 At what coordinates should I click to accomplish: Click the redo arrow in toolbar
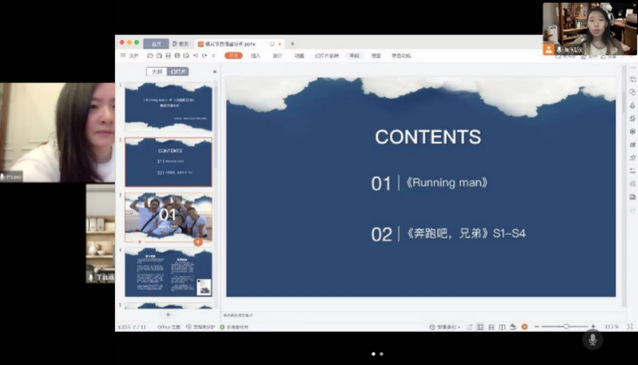204,56
